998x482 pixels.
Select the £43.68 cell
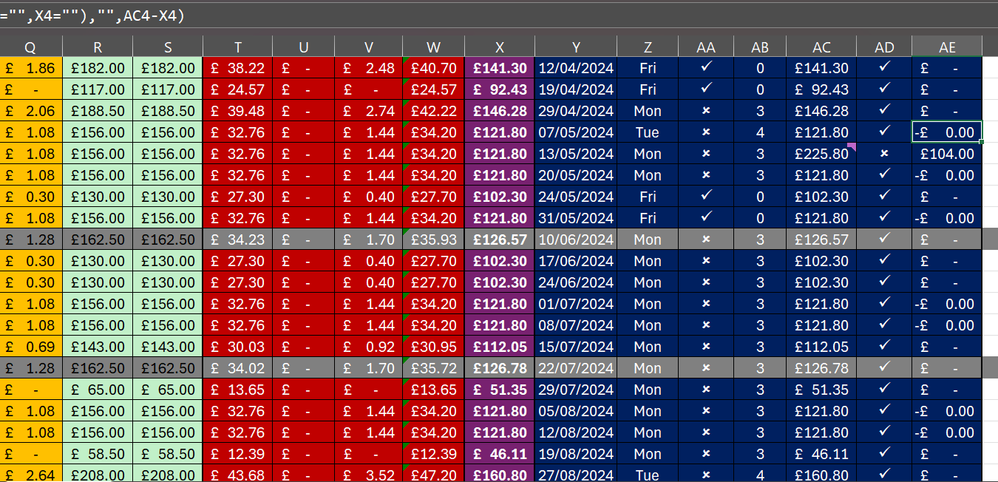237,474
